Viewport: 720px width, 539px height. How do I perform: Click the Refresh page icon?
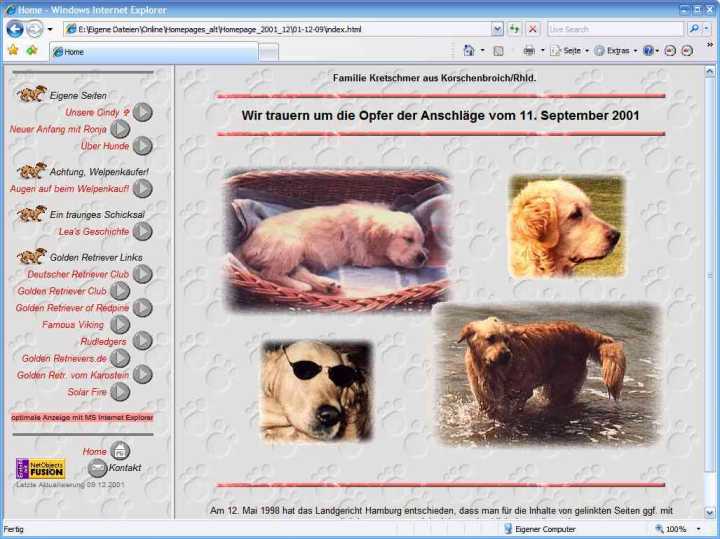[x=514, y=29]
